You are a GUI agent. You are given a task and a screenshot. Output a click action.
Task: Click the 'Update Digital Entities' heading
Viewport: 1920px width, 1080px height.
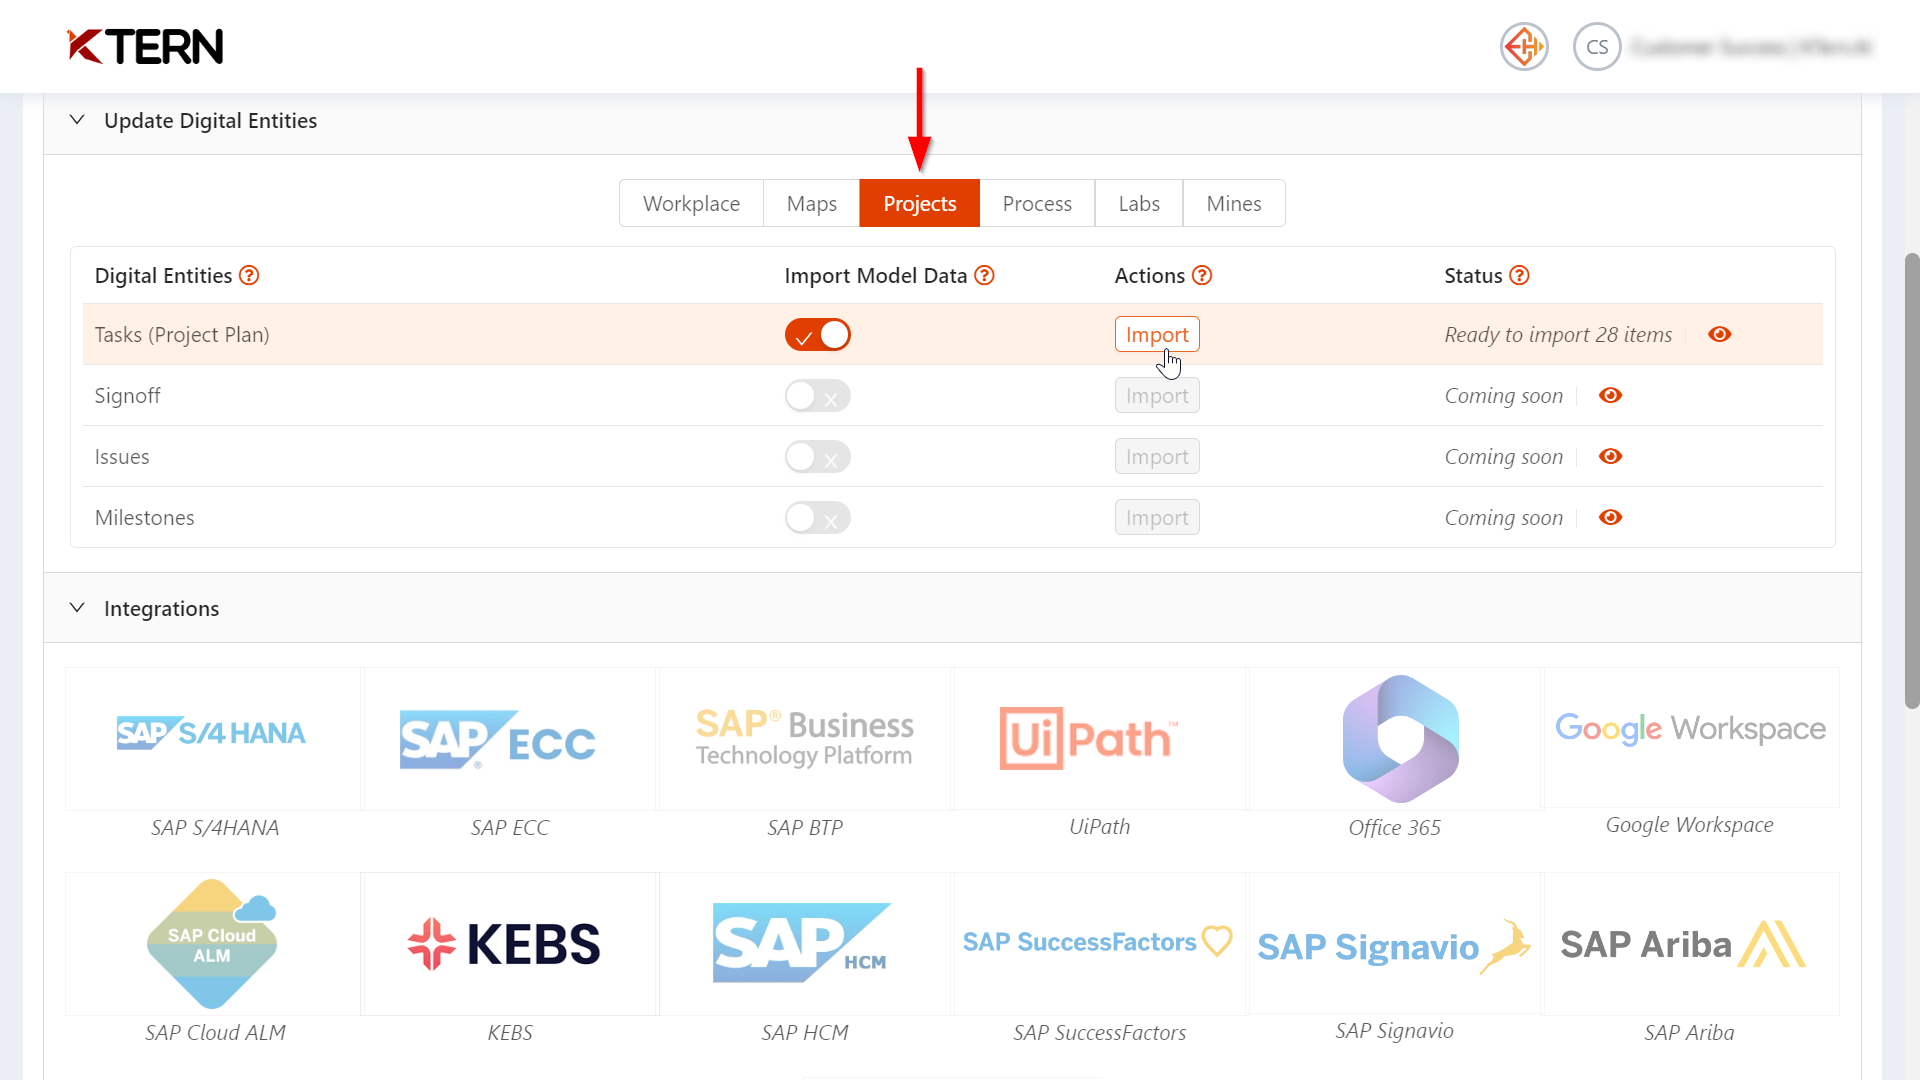(x=210, y=121)
